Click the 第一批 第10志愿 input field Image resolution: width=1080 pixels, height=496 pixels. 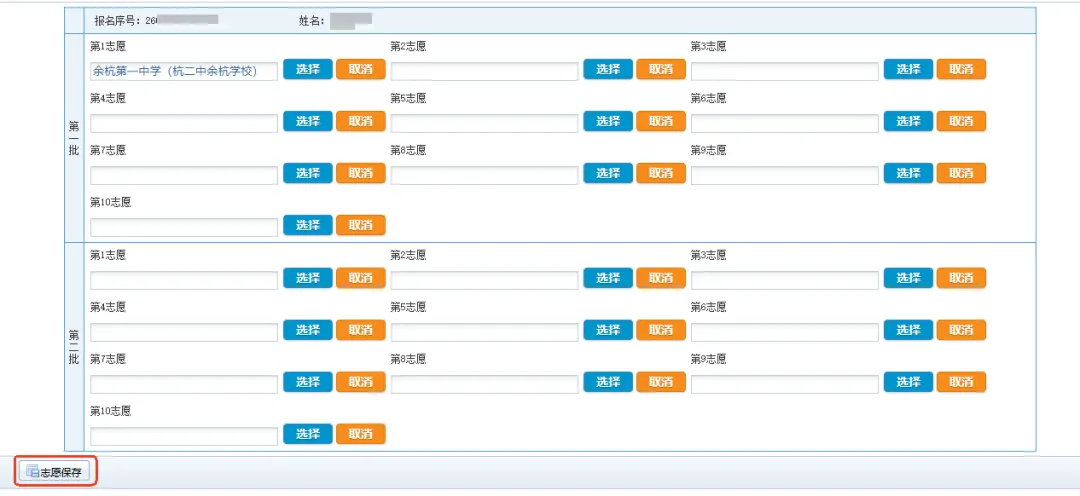[184, 227]
